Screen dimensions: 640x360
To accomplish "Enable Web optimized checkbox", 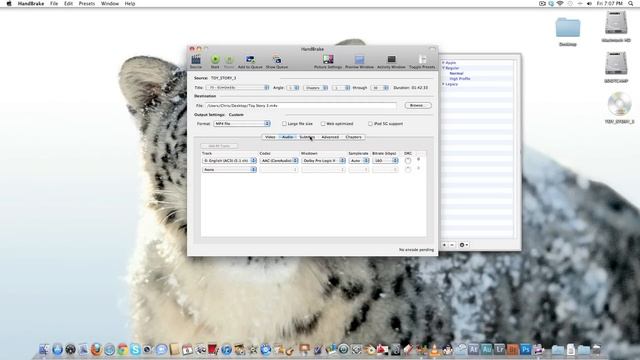I will click(x=323, y=124).
